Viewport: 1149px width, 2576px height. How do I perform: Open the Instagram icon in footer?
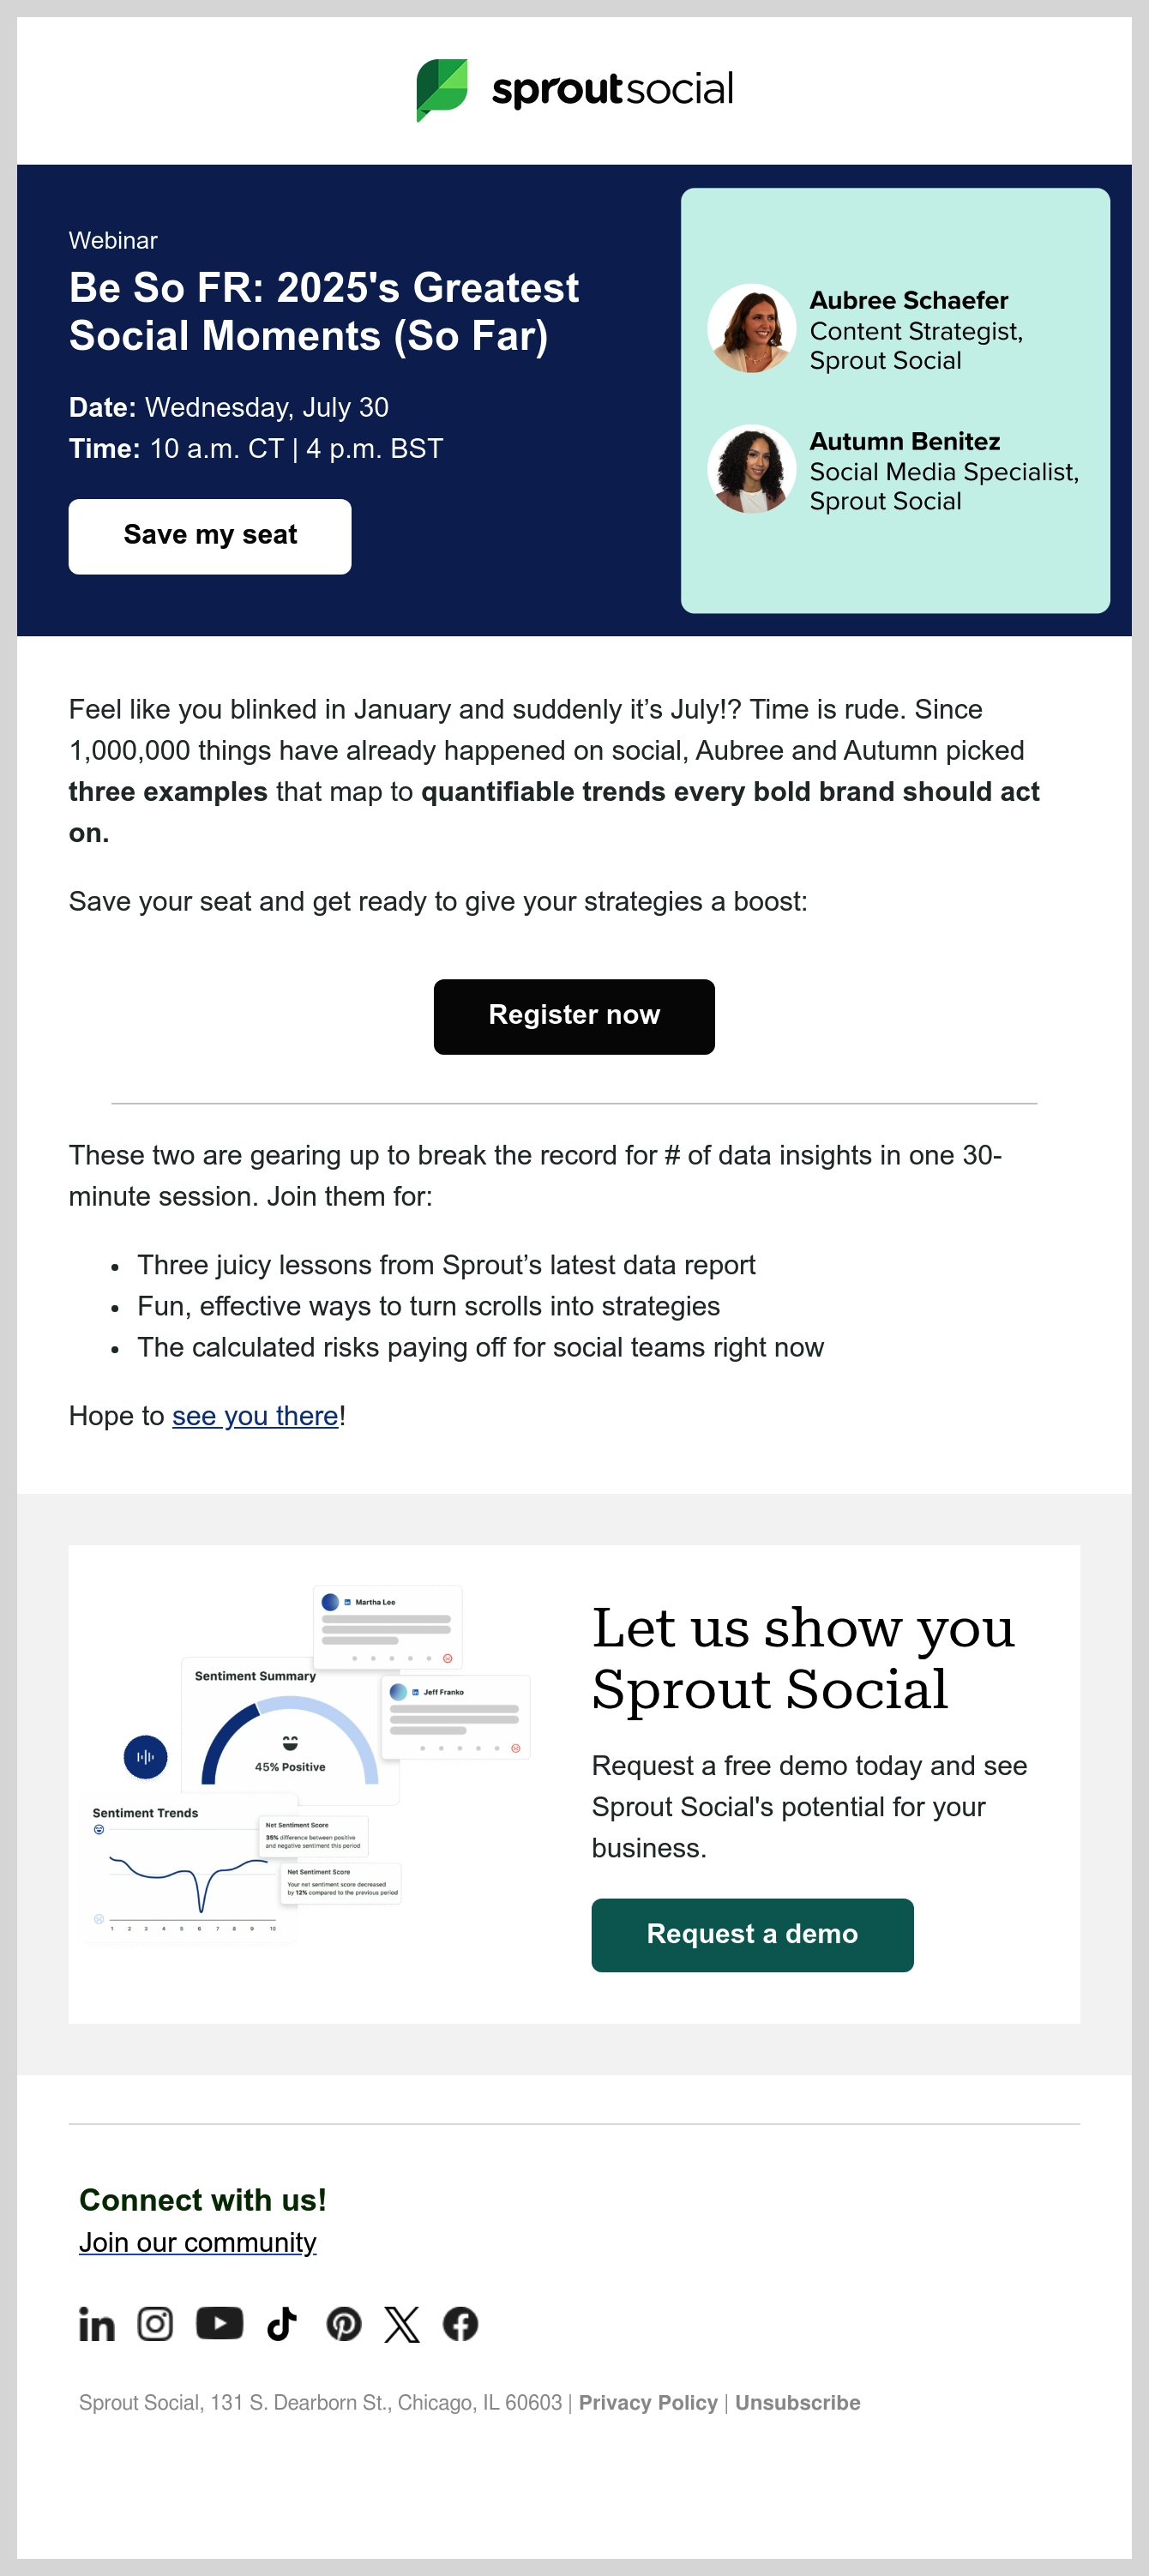[x=155, y=2324]
